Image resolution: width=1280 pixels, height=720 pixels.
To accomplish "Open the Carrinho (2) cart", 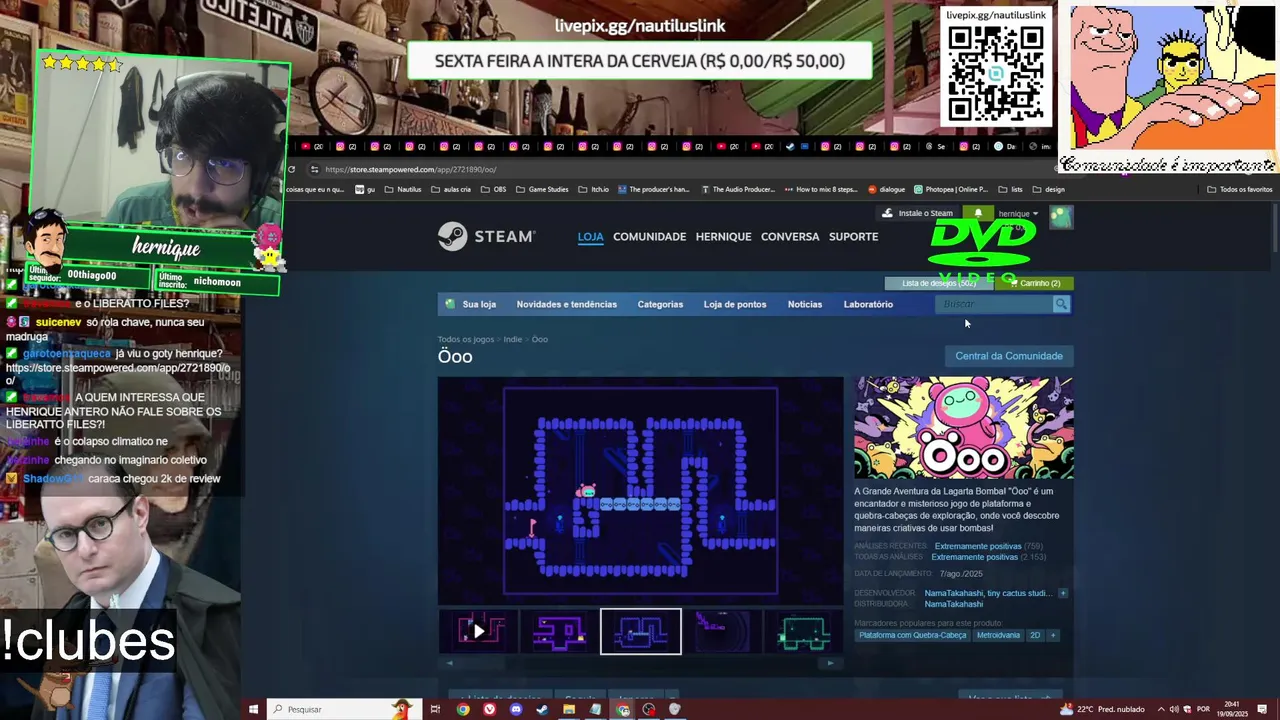I will pyautogui.click(x=1035, y=283).
